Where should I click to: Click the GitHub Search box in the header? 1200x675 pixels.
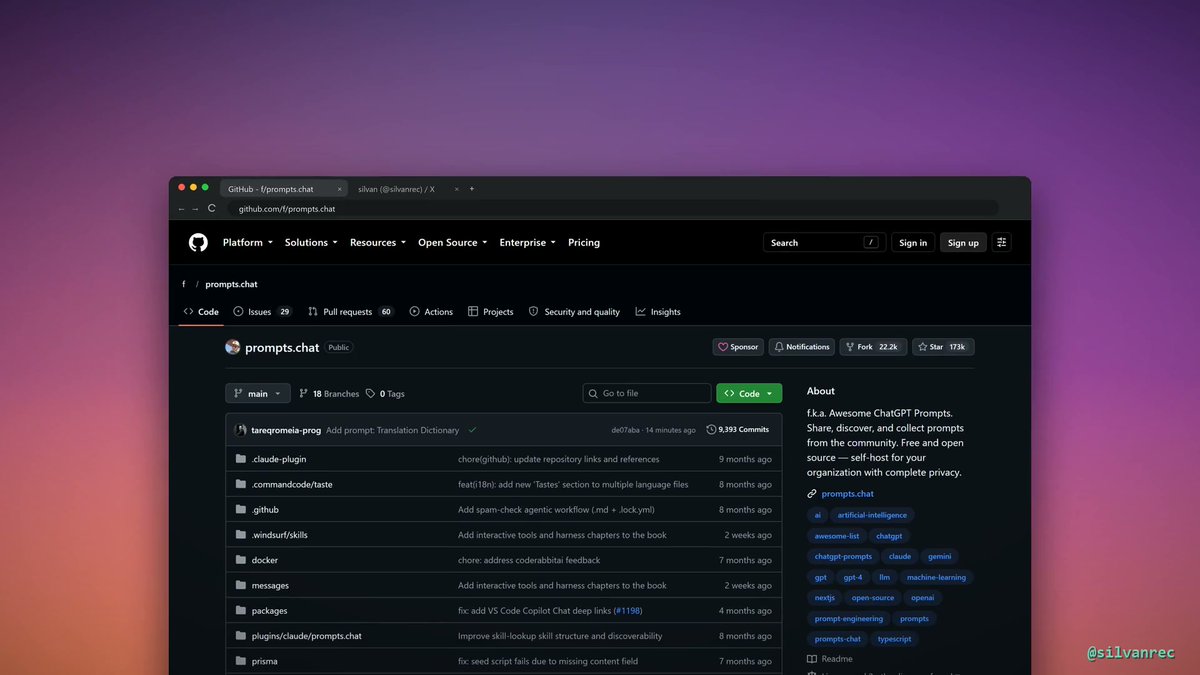click(x=825, y=242)
